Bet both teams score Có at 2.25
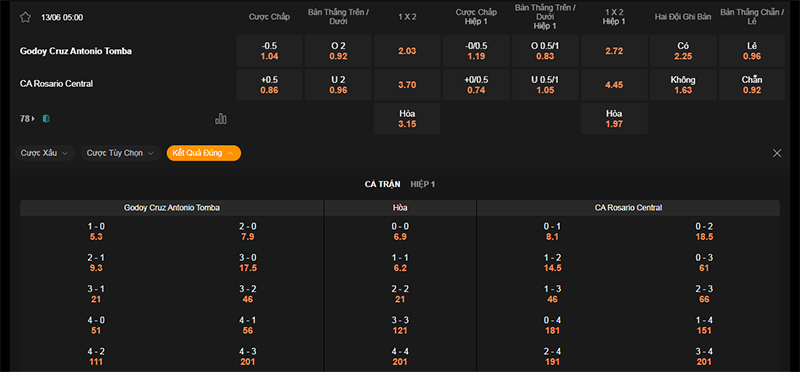 pyautogui.click(x=683, y=51)
